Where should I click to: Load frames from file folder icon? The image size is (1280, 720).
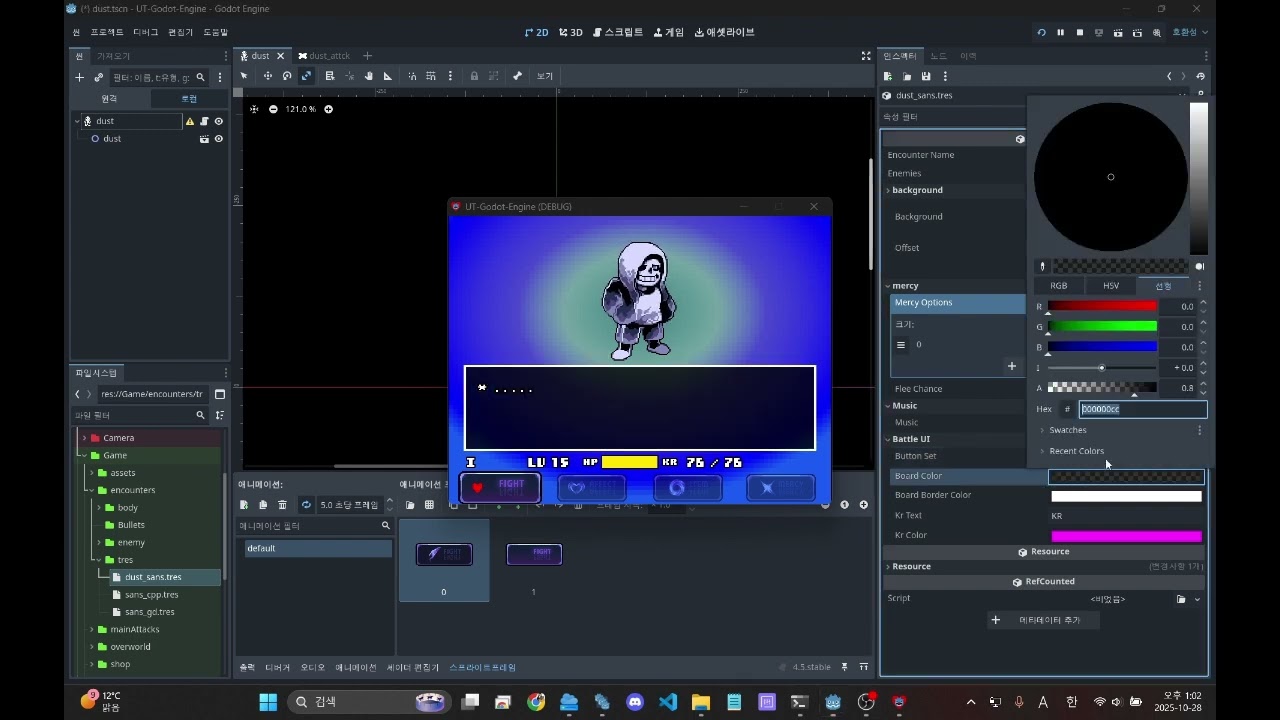[x=410, y=505]
